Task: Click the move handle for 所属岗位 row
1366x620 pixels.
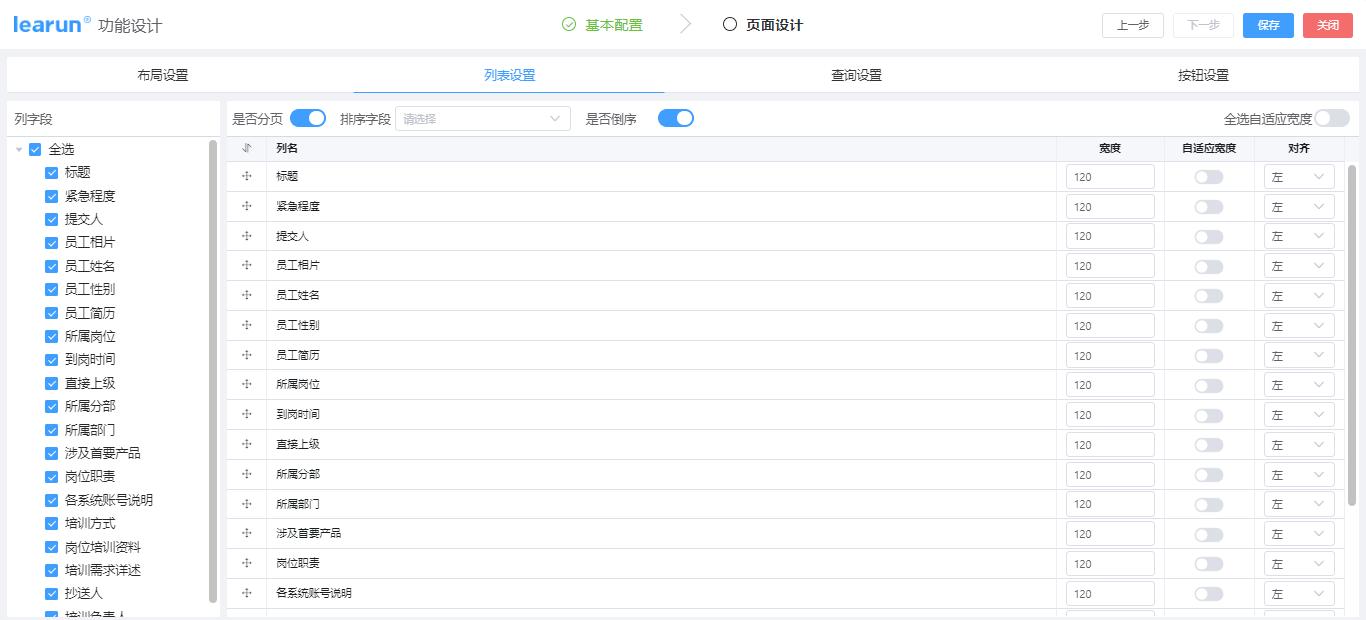Action: point(245,384)
